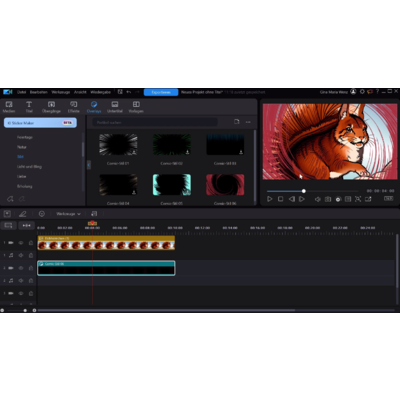Download Comic-Stil 01 via its download icon
The height and width of the screenshot is (400, 400).
tap(134, 152)
